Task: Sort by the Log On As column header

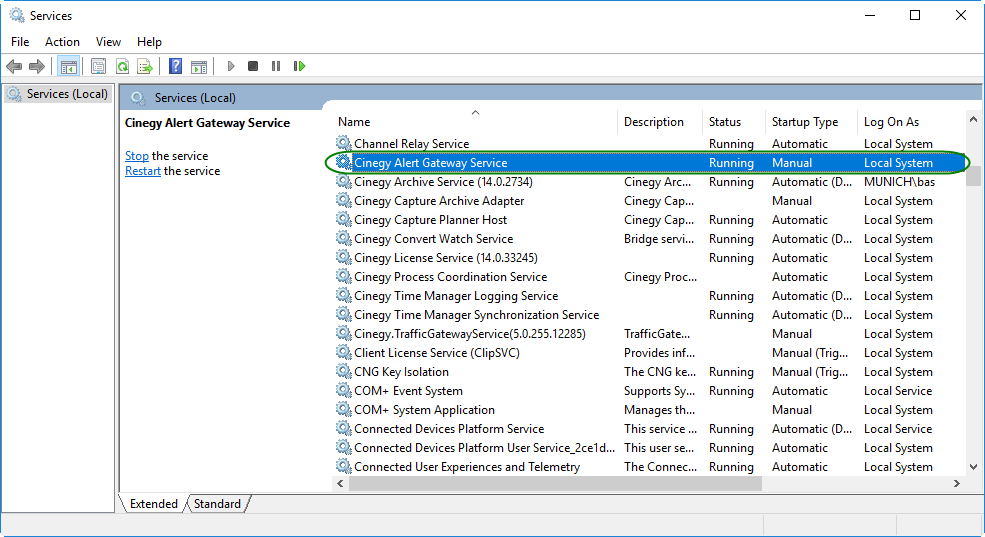Action: pyautogui.click(x=910, y=122)
